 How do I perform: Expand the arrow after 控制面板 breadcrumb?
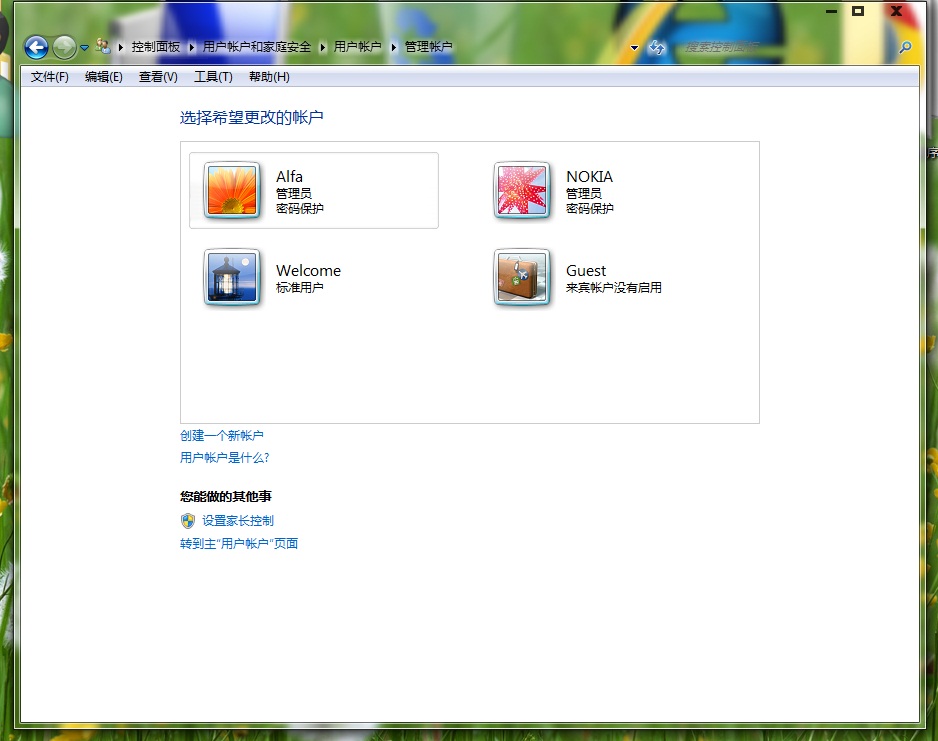pos(191,47)
